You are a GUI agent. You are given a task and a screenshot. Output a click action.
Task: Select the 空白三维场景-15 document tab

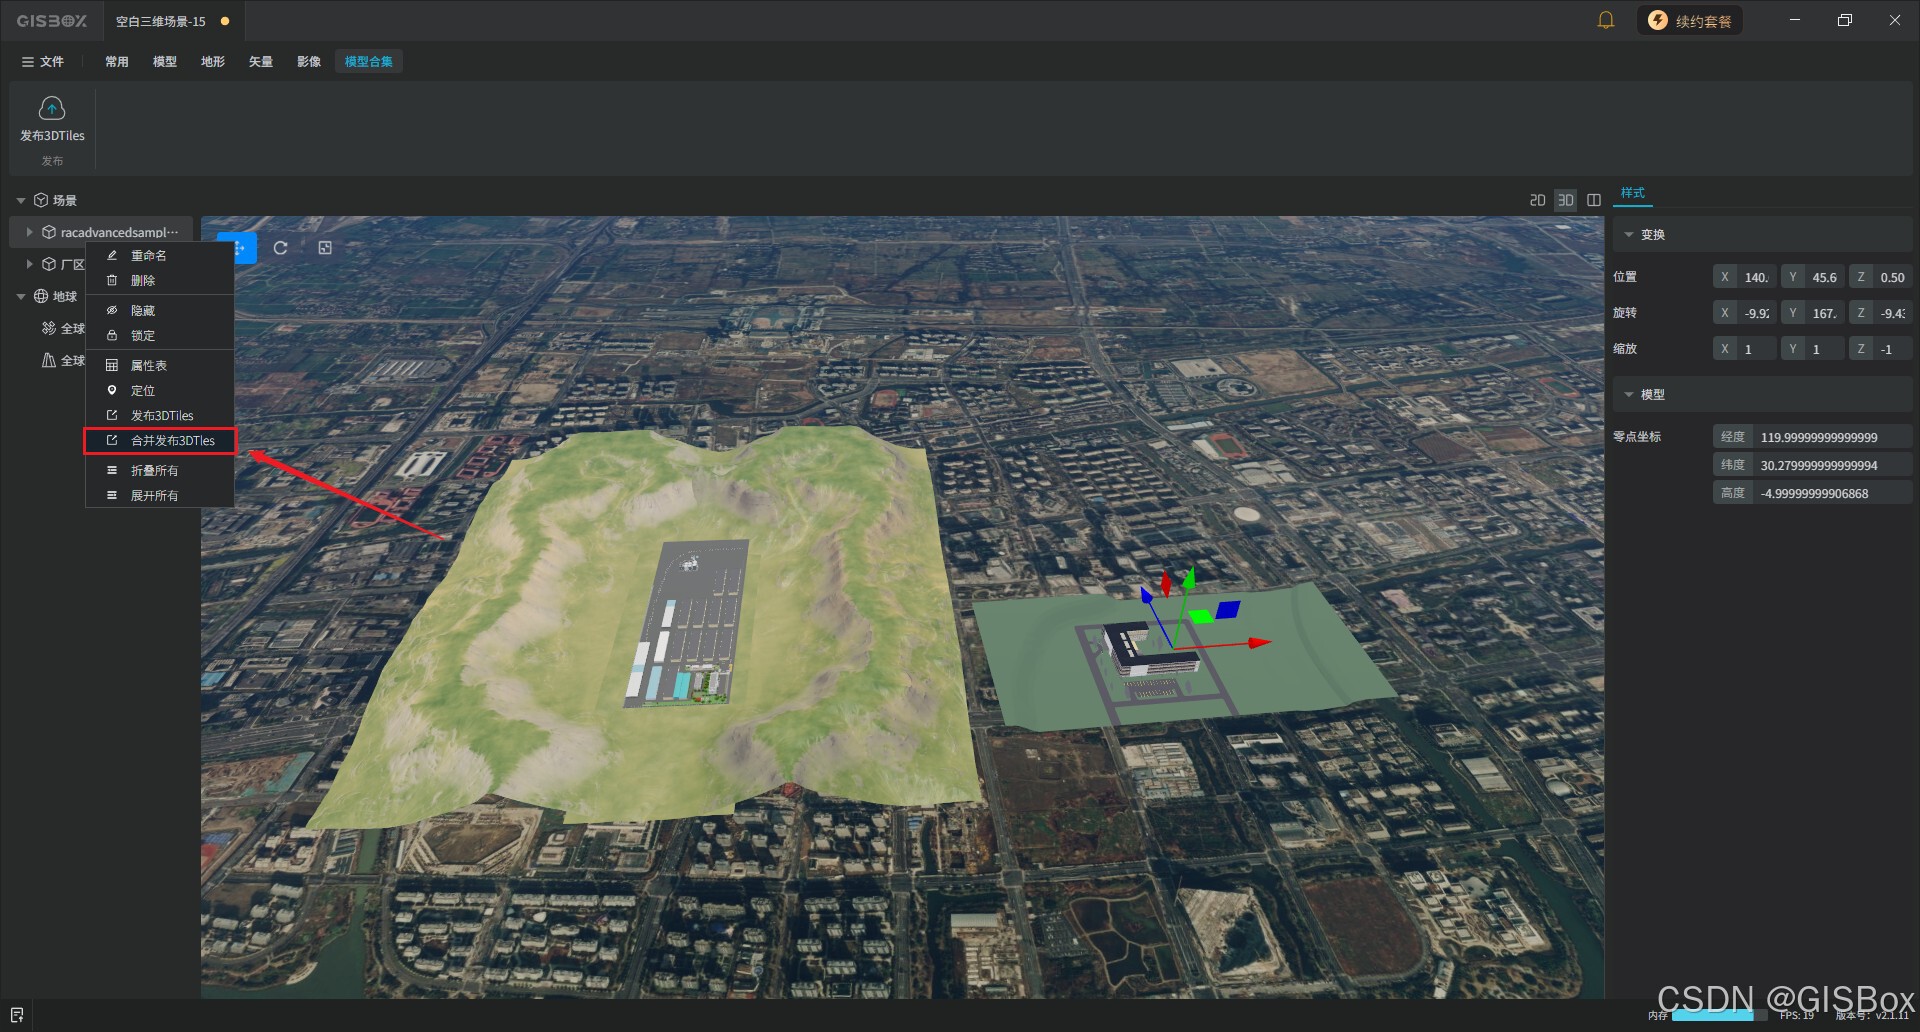pyautogui.click(x=173, y=21)
